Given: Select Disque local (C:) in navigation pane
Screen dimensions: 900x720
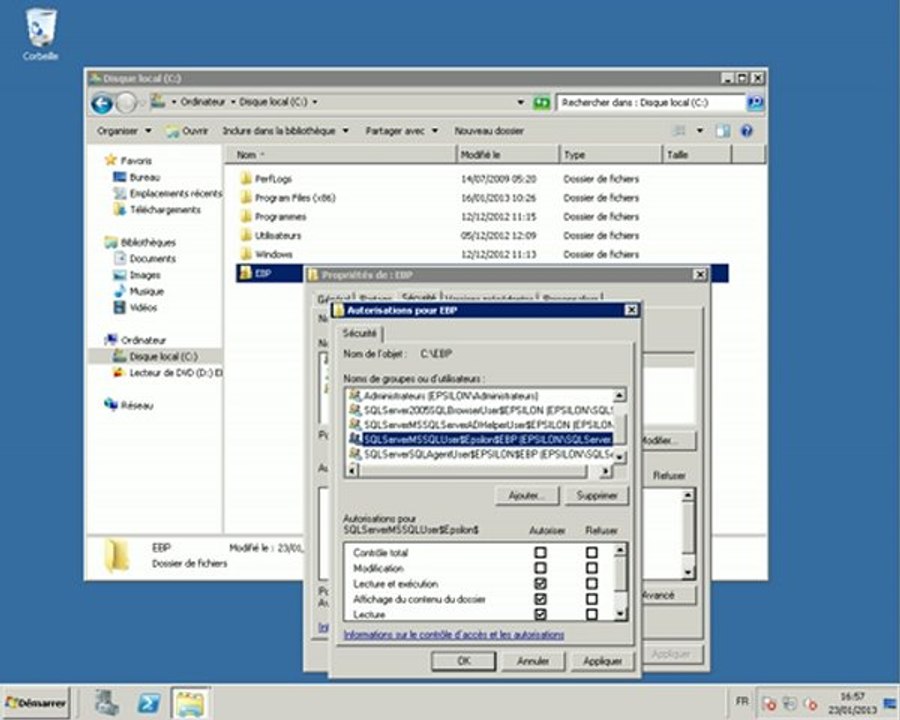Looking at the screenshot, I should (155, 356).
